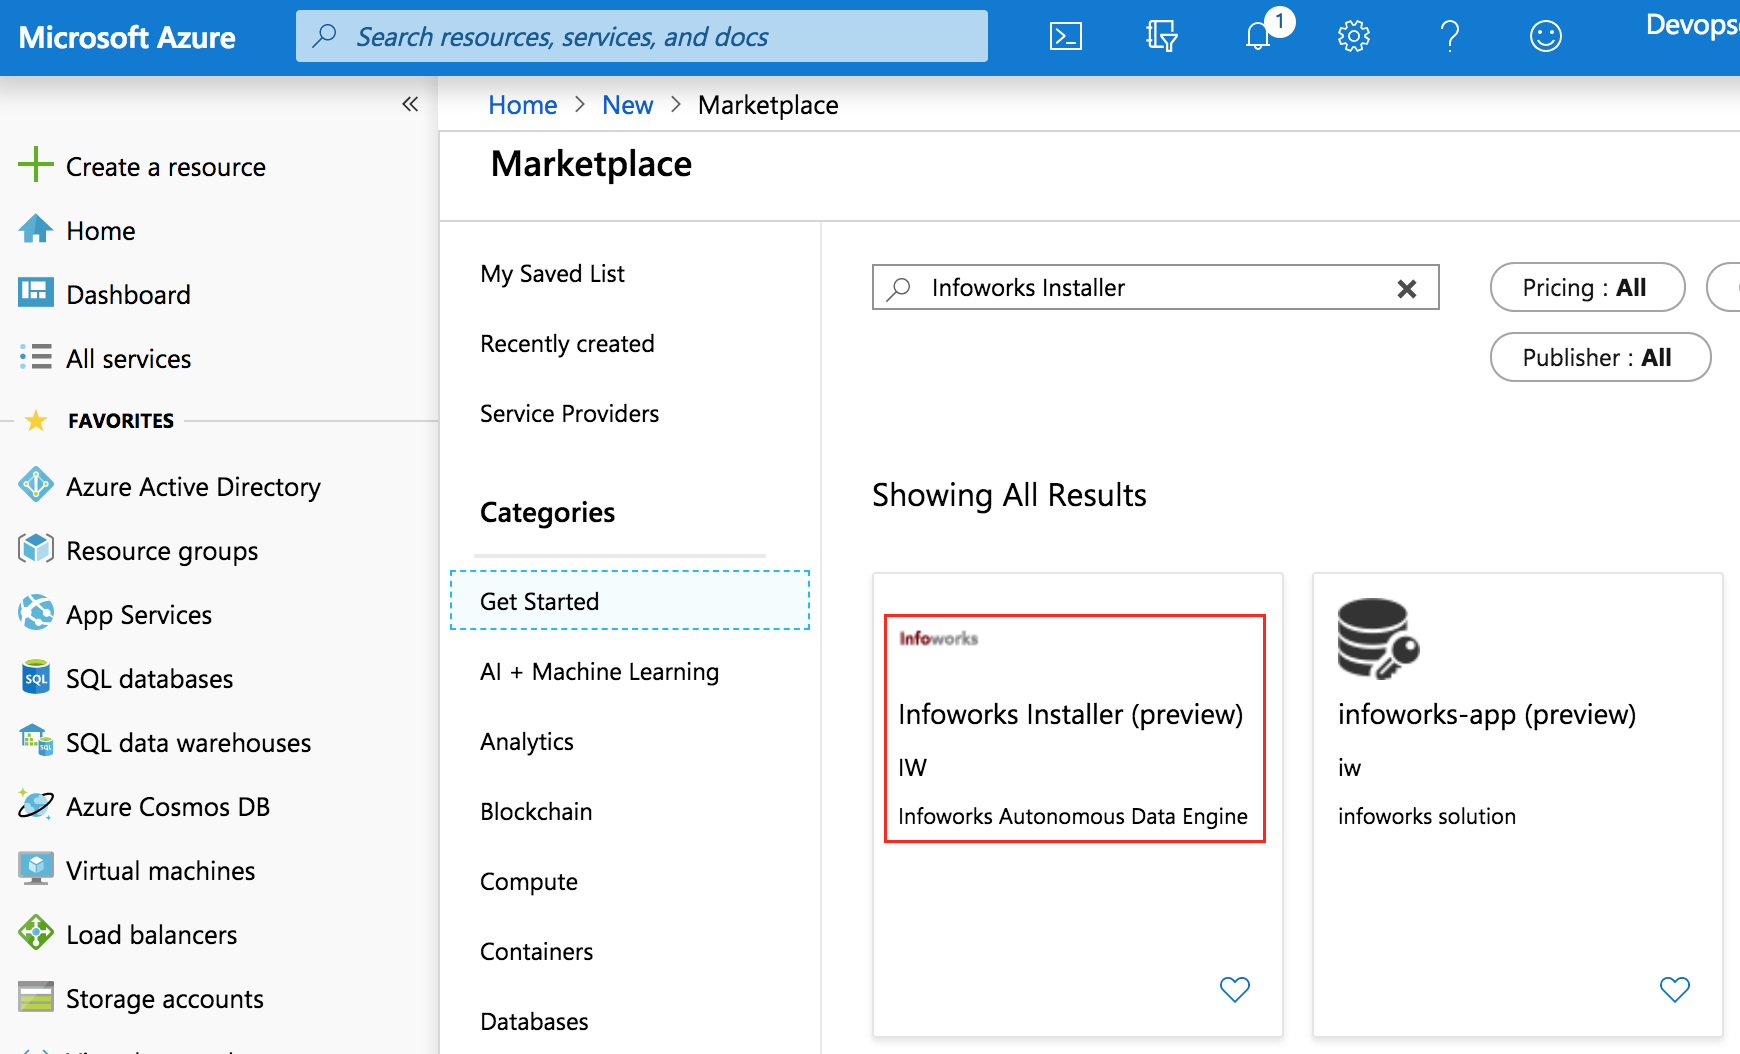Open notifications bell icon

pyautogui.click(x=1258, y=37)
